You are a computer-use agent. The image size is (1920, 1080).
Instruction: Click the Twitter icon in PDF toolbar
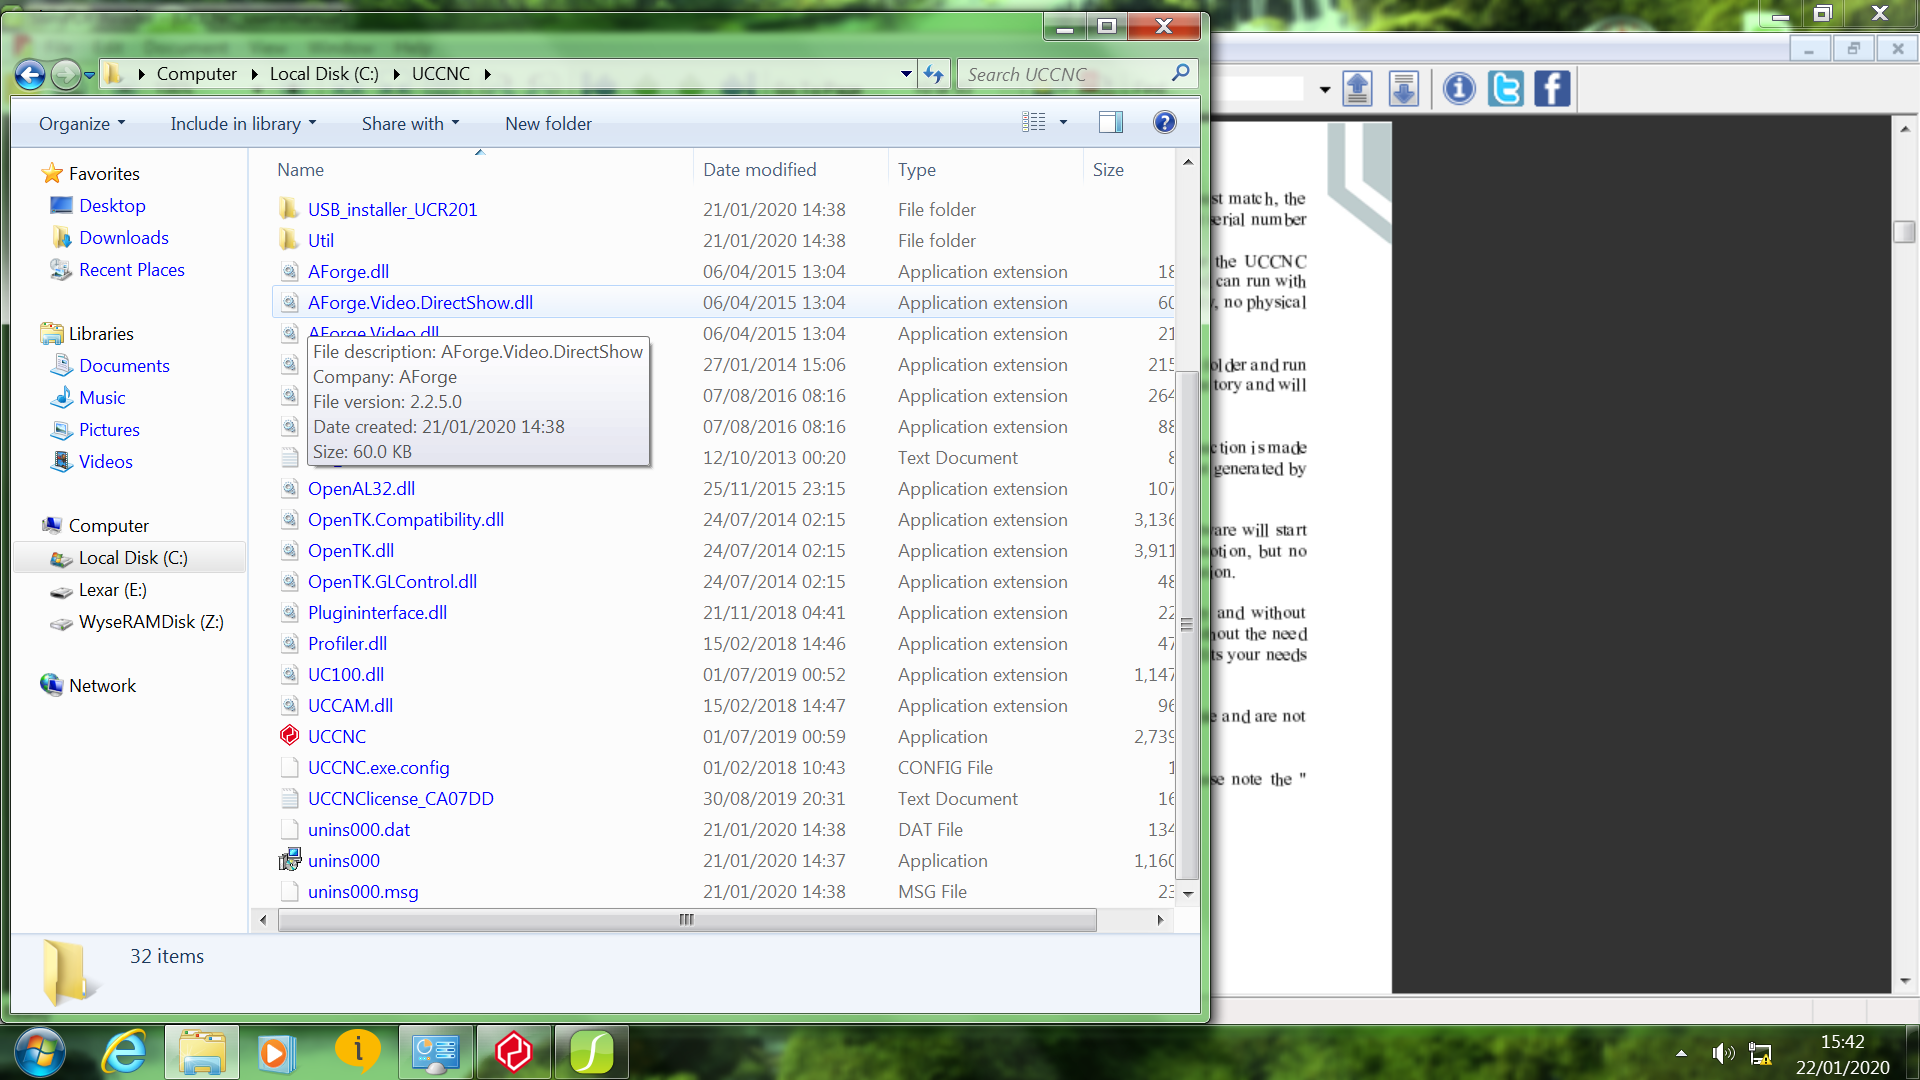(x=1505, y=89)
